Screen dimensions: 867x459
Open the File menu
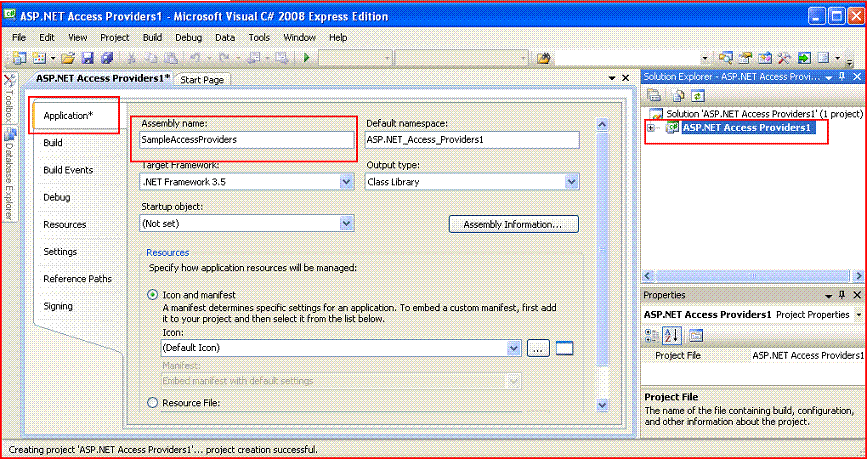point(19,38)
